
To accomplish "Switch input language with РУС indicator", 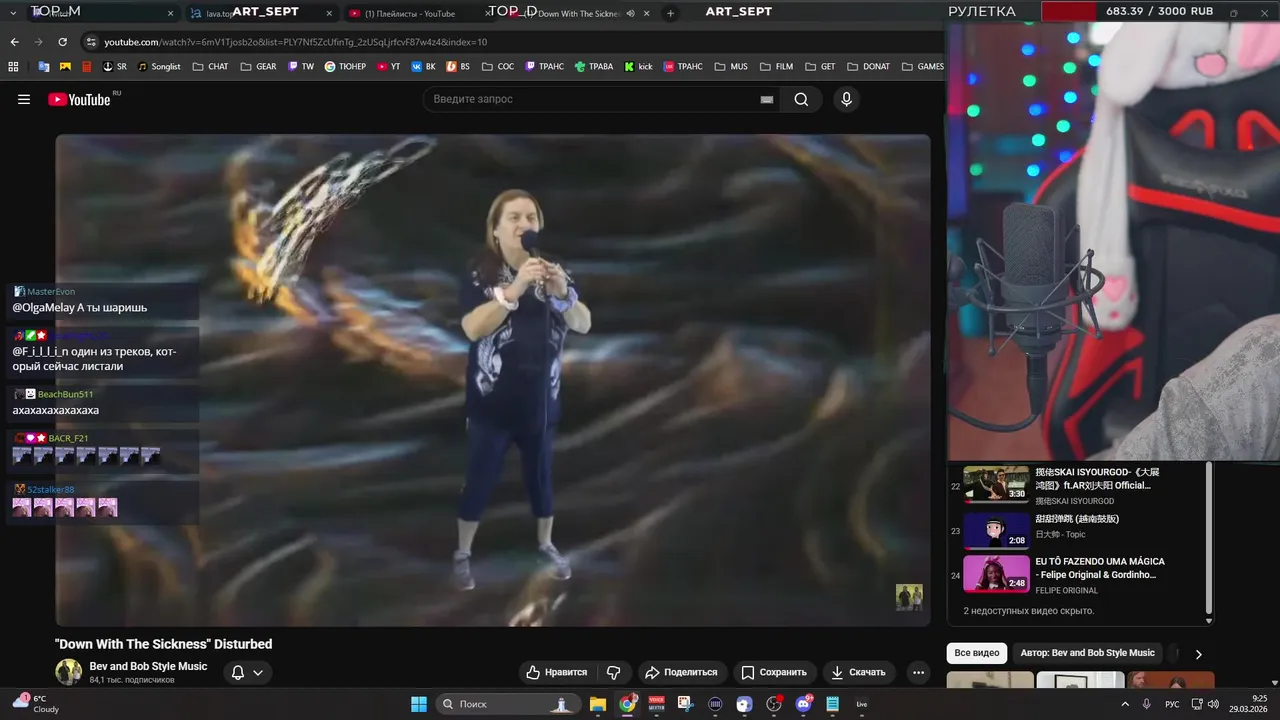I will coord(1172,704).
